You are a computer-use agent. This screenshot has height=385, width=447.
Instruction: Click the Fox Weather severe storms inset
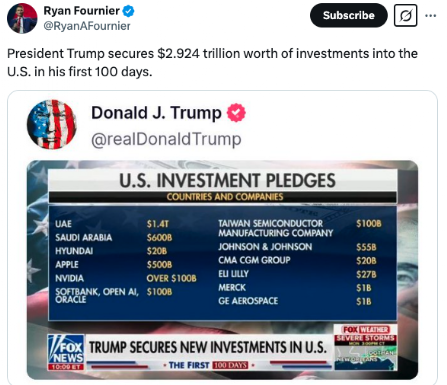coord(365,347)
